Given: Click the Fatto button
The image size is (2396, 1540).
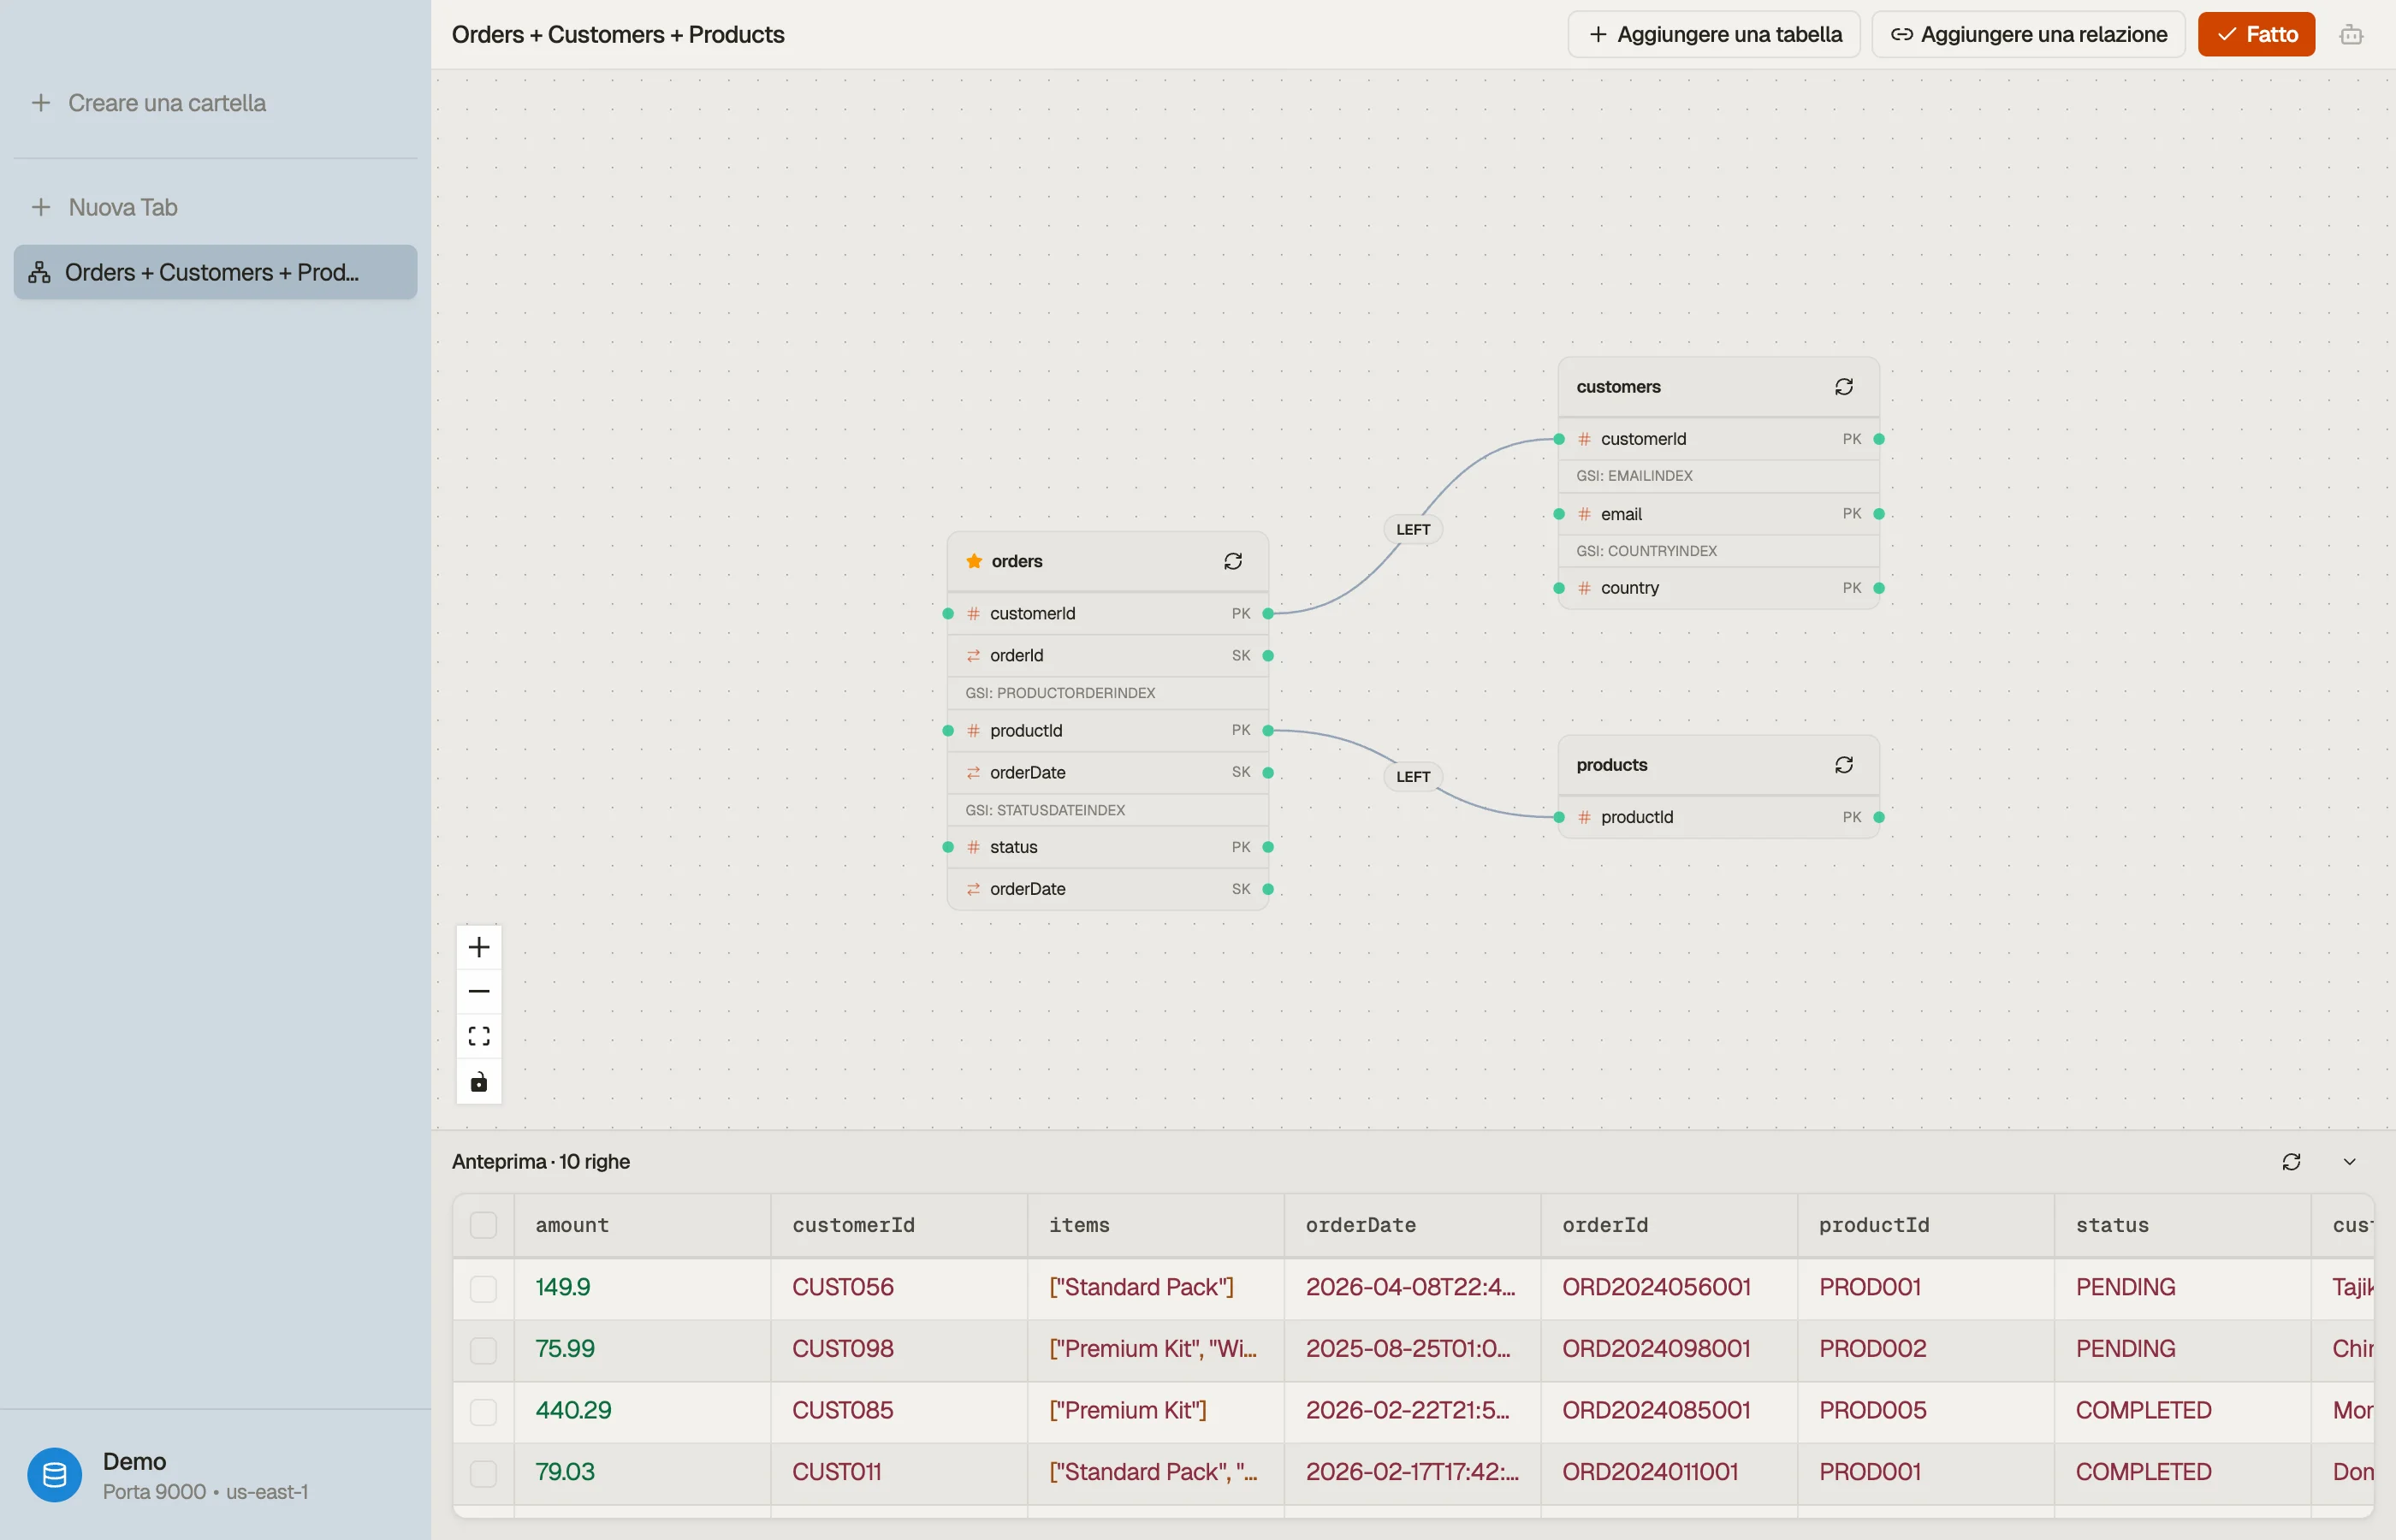Looking at the screenshot, I should point(2256,35).
